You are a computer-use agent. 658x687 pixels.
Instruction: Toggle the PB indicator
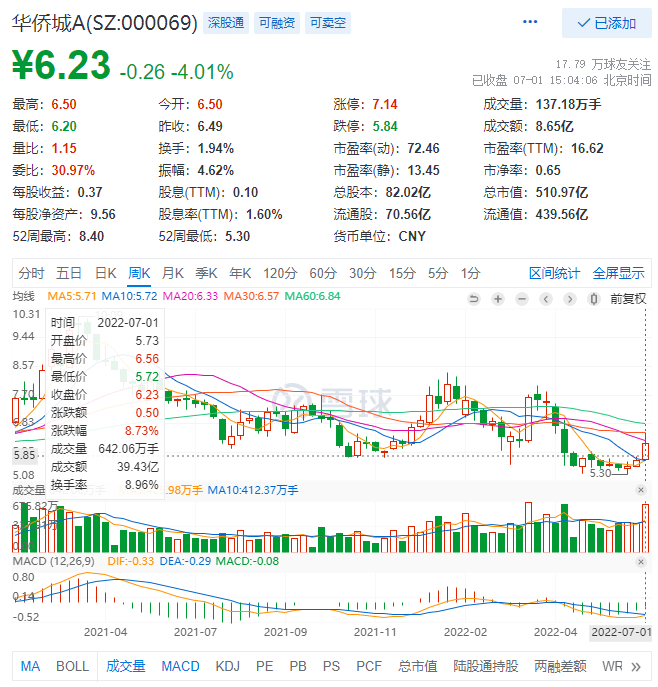point(298,667)
